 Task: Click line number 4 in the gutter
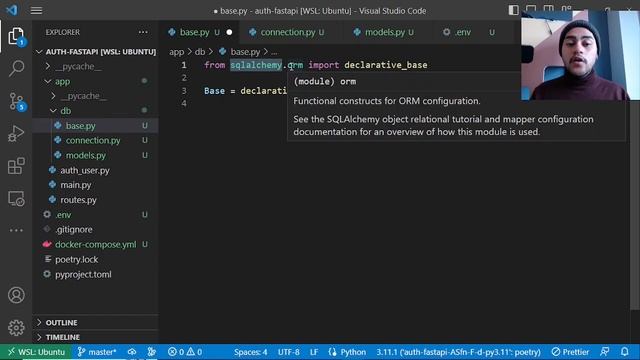click(x=184, y=103)
